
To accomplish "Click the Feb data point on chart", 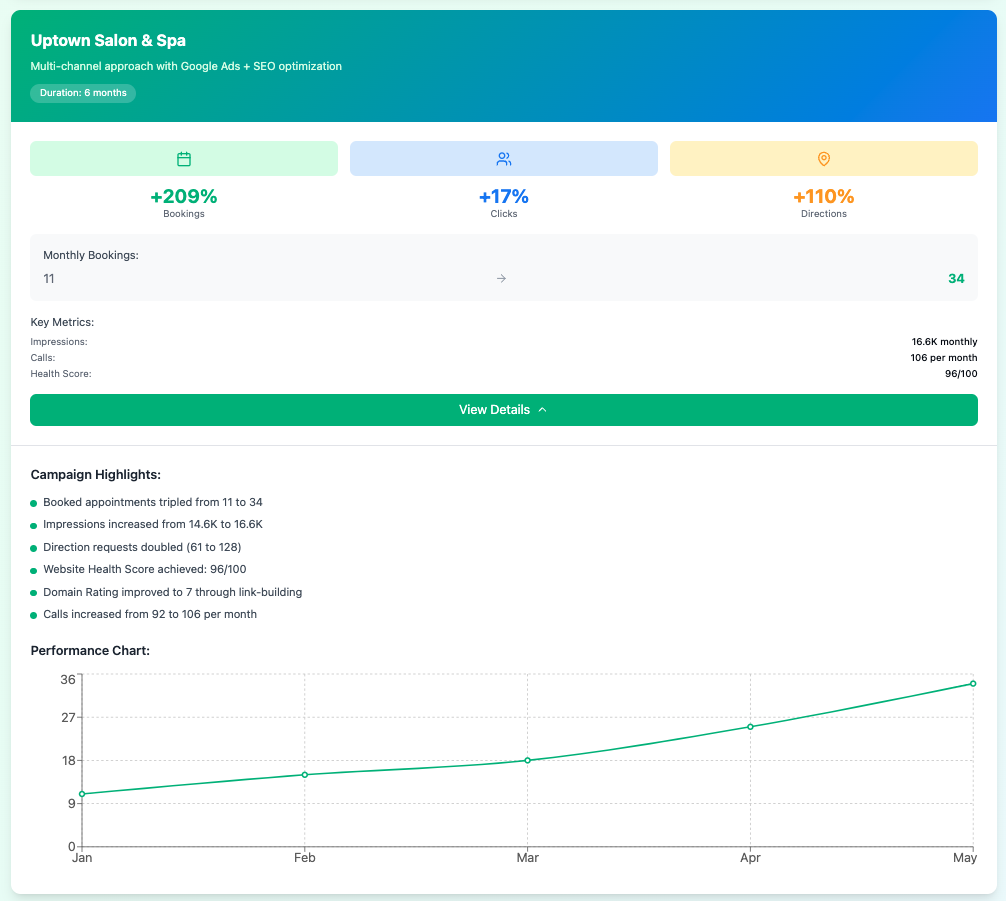I will 305,775.
